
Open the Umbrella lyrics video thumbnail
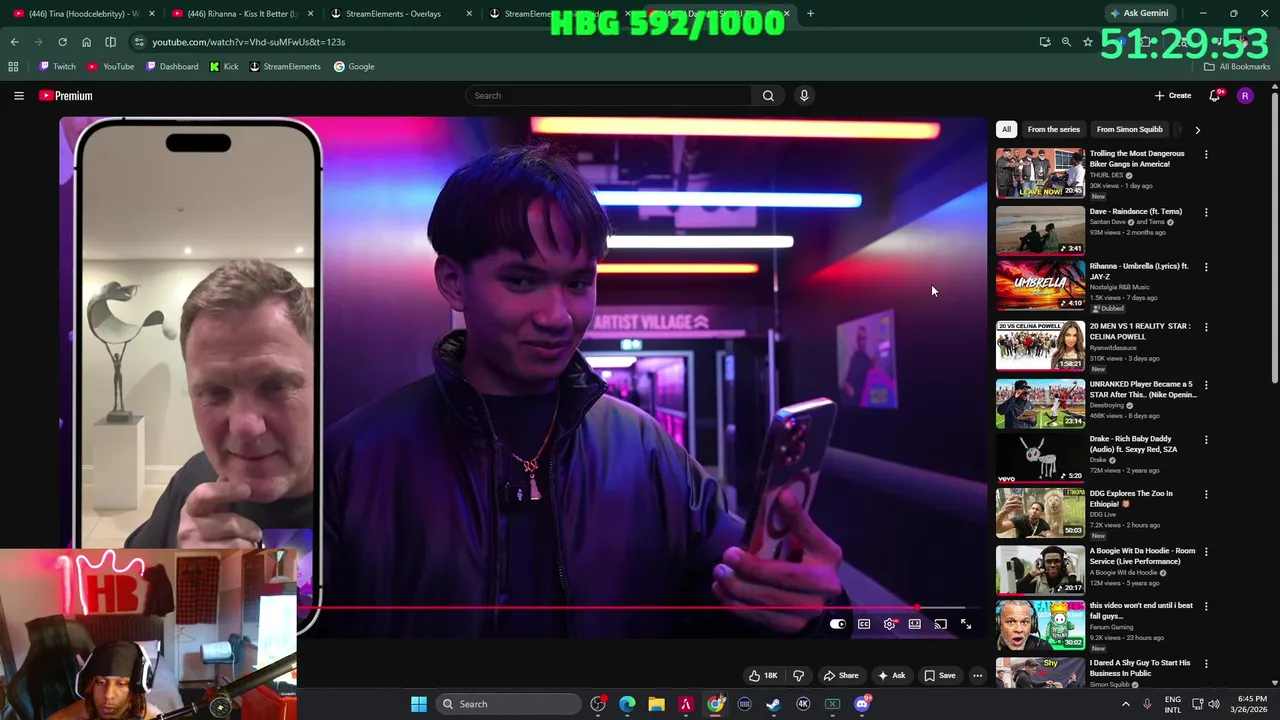coord(1040,286)
